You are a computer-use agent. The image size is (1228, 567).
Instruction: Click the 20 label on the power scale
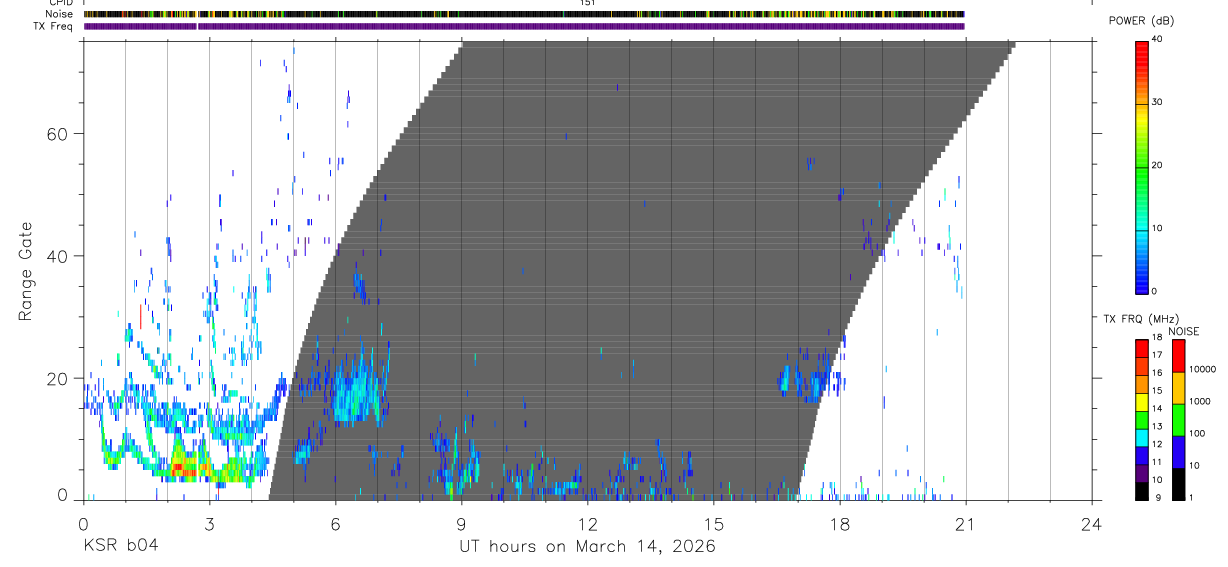pyautogui.click(x=1158, y=165)
